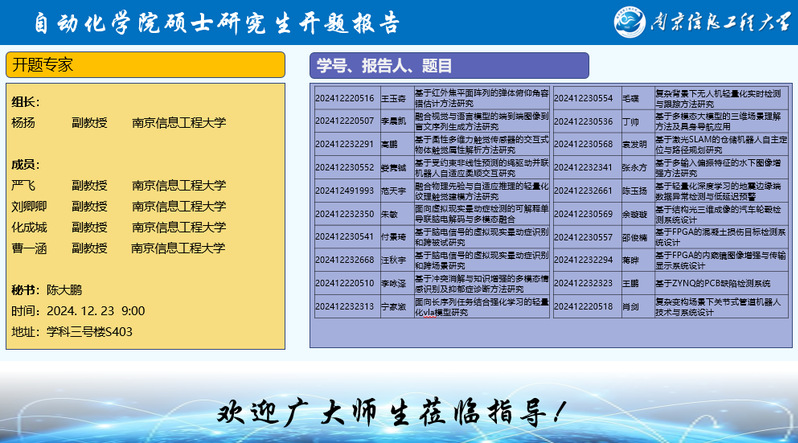Click student ID 202412232313 in last left row
The height and width of the screenshot is (443, 798).
pyautogui.click(x=345, y=306)
